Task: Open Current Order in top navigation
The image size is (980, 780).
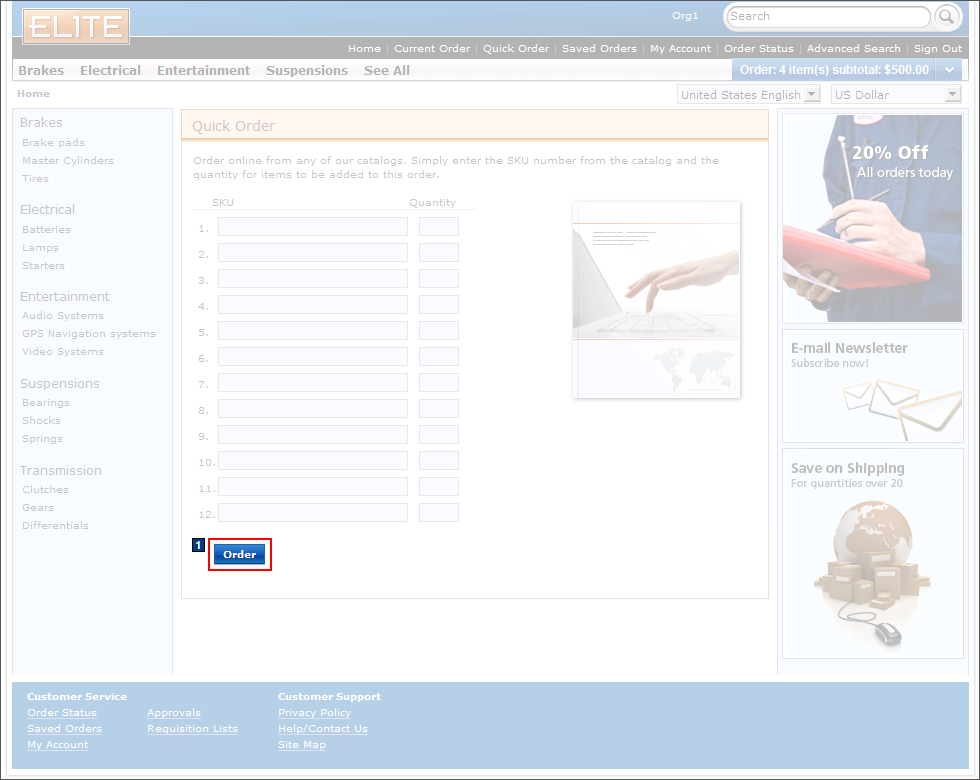Action: (432, 48)
